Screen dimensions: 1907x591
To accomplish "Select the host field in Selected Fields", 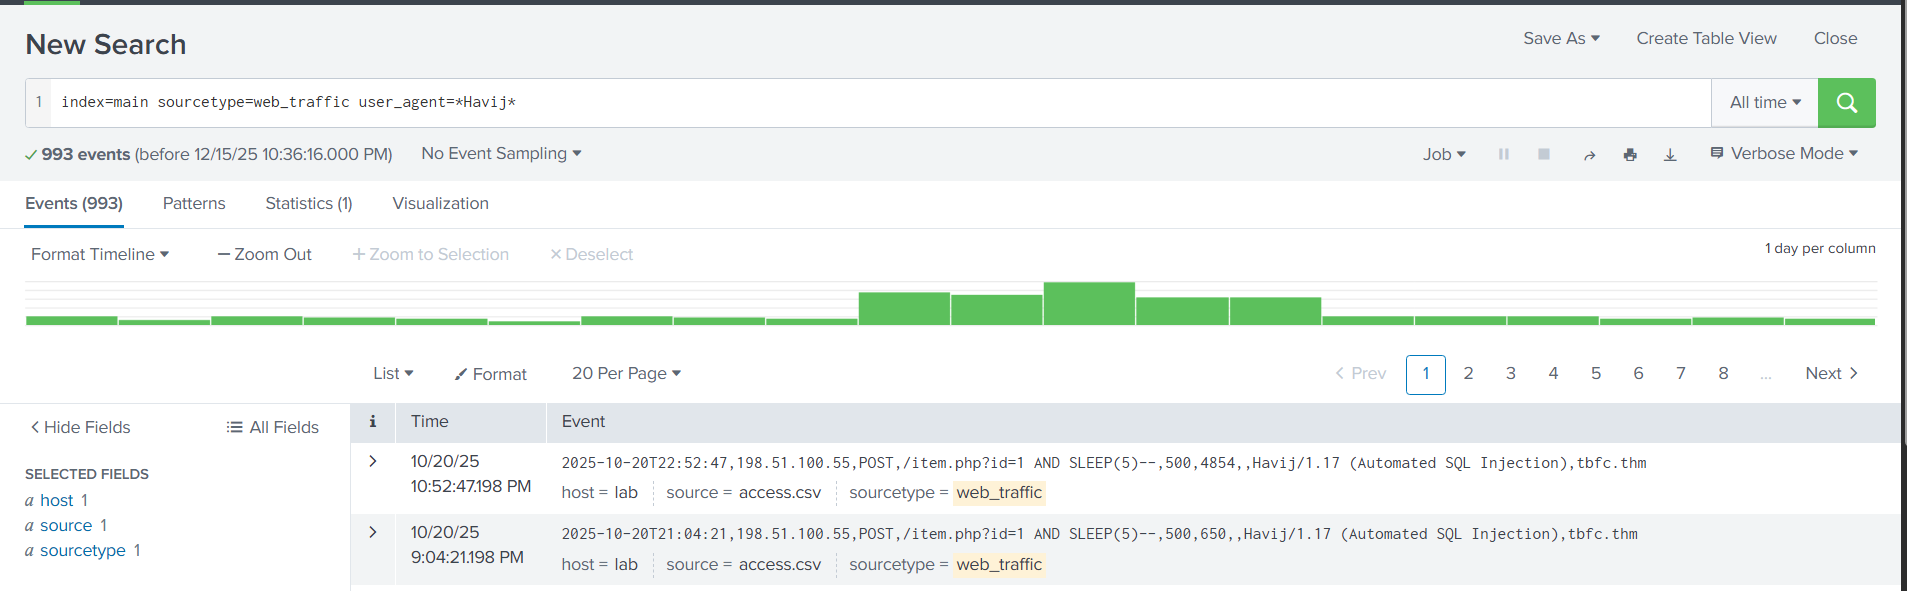I will pos(56,500).
